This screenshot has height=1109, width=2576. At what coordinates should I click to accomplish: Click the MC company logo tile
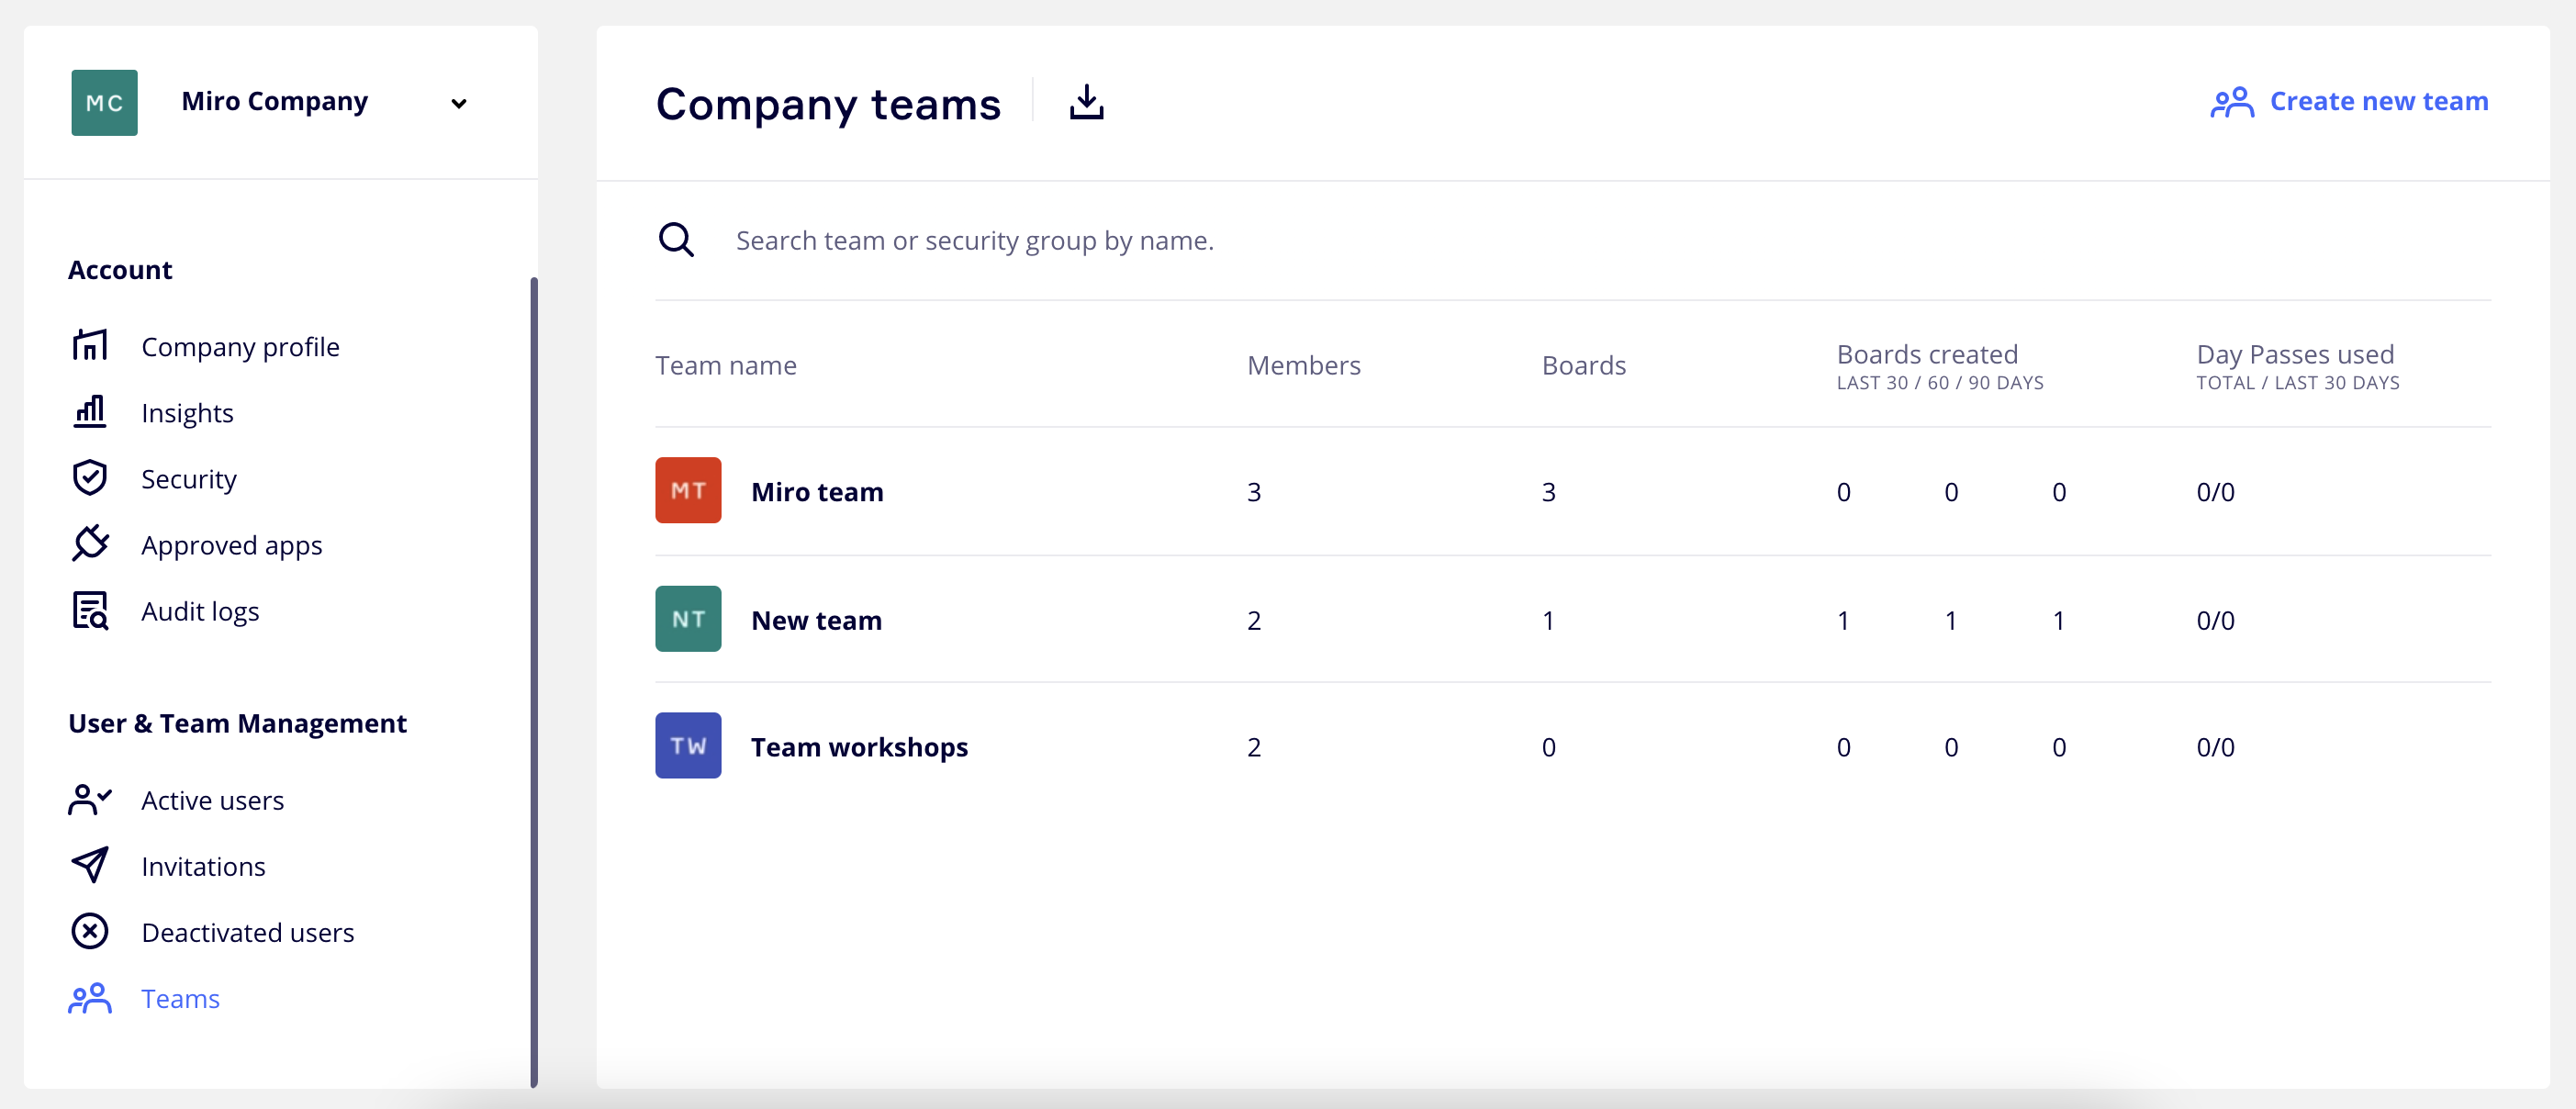point(104,102)
